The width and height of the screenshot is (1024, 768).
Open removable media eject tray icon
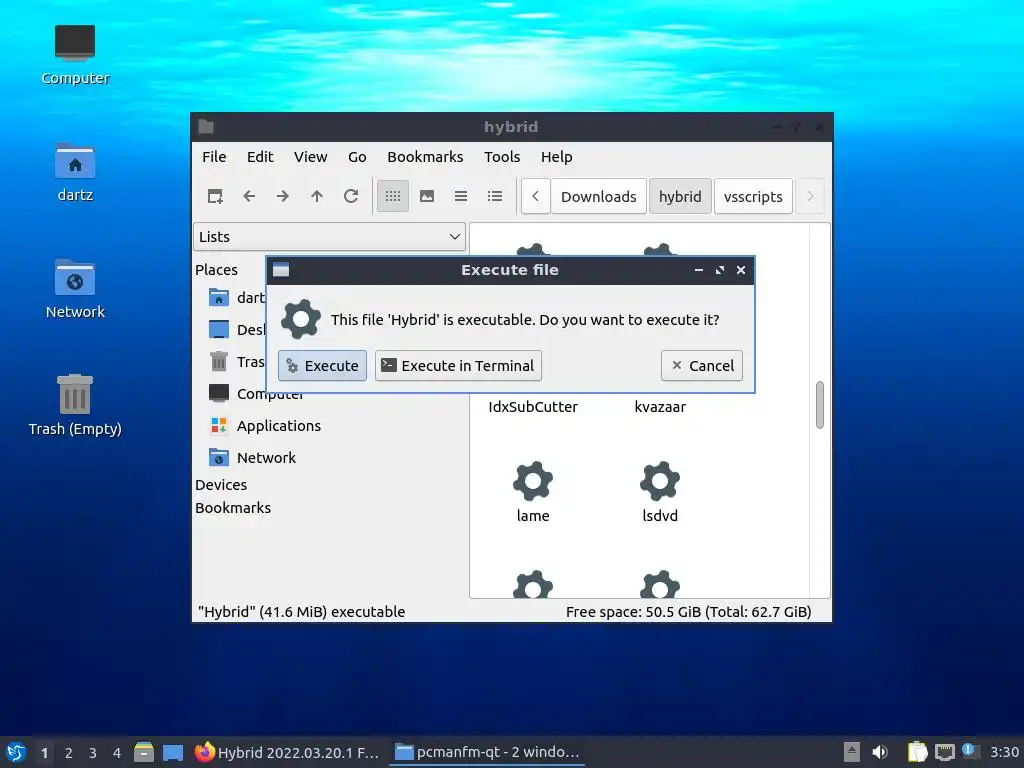[x=852, y=752]
